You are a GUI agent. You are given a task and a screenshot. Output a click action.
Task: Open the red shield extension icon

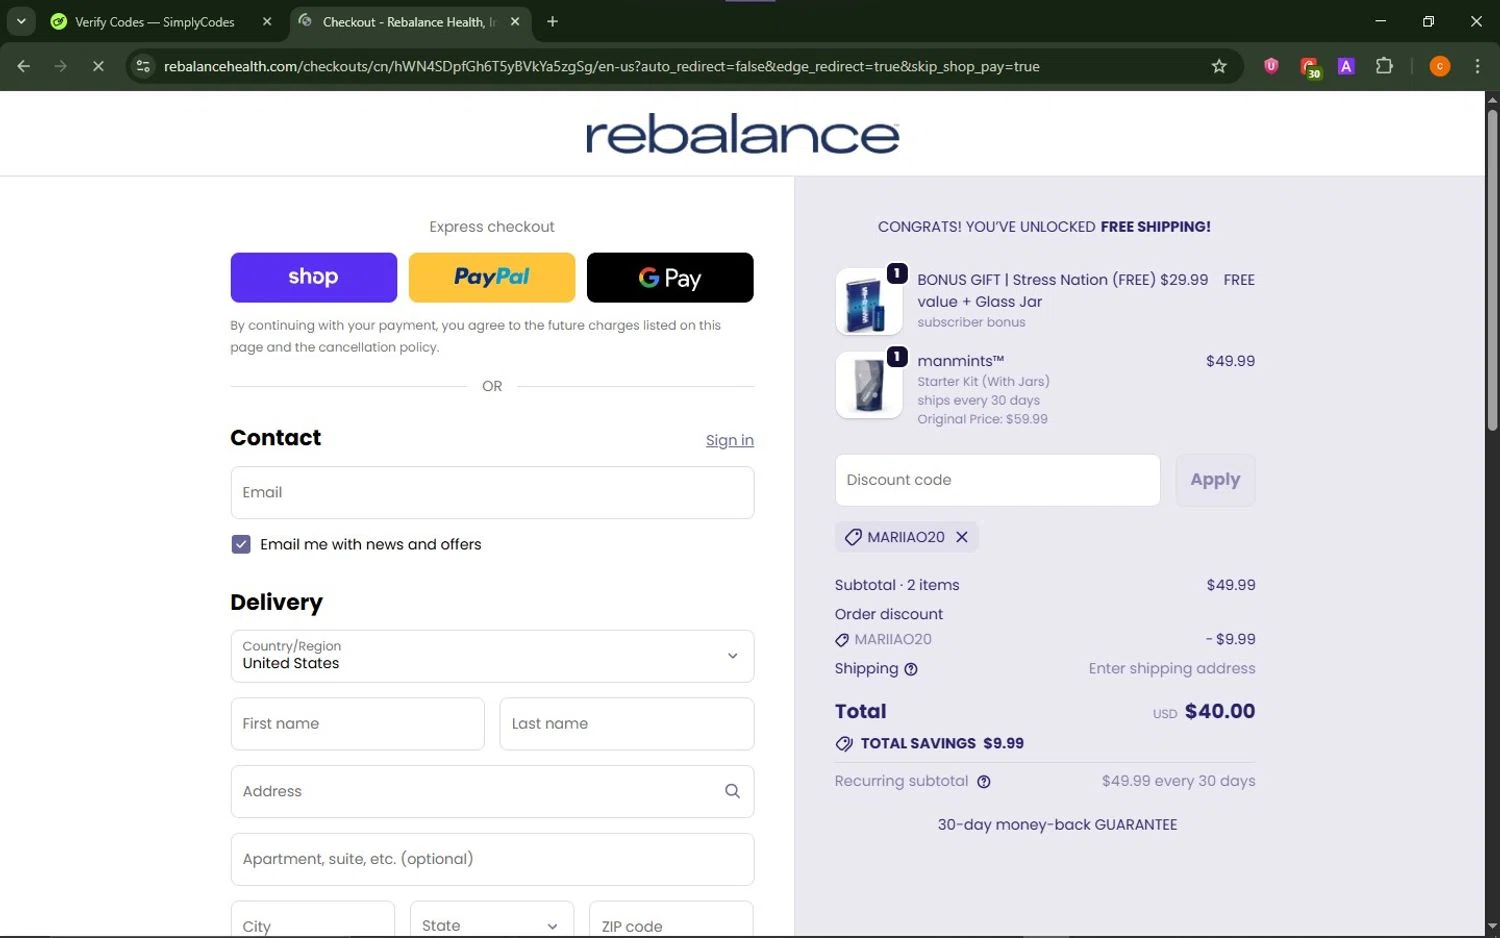coord(1271,66)
